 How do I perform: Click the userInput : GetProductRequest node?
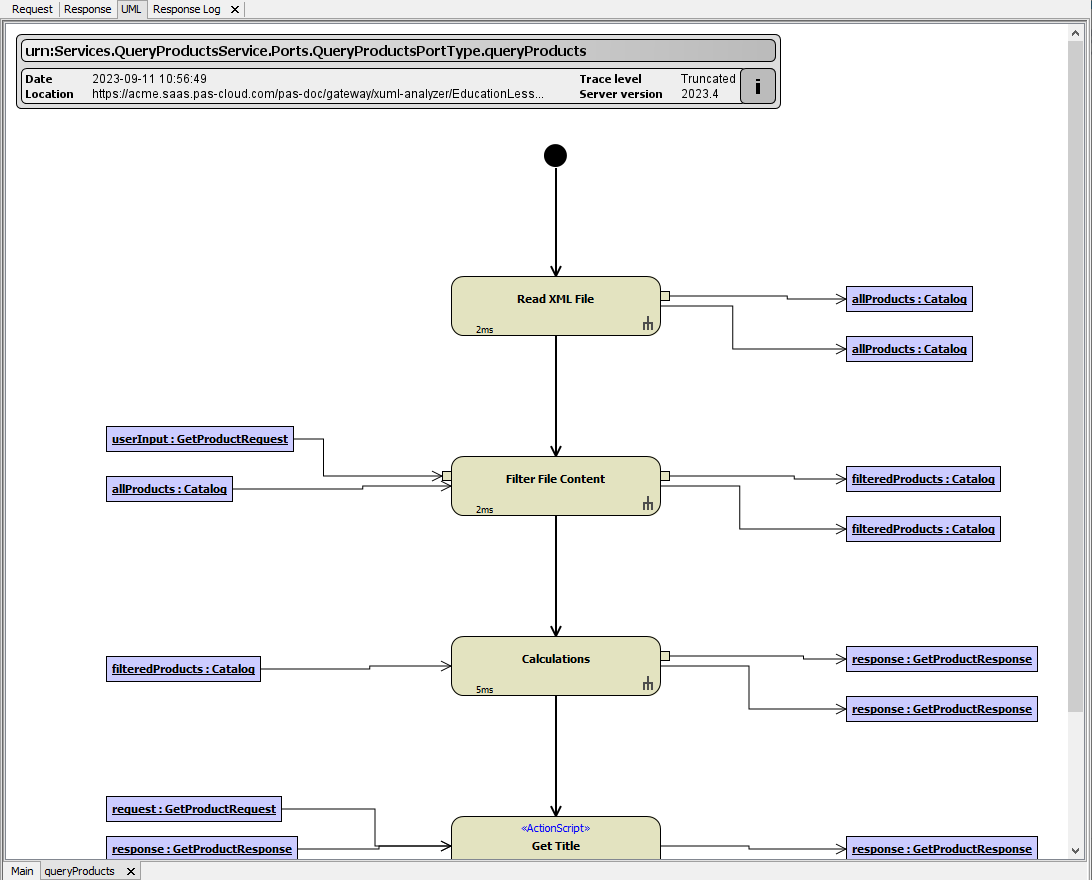199,438
